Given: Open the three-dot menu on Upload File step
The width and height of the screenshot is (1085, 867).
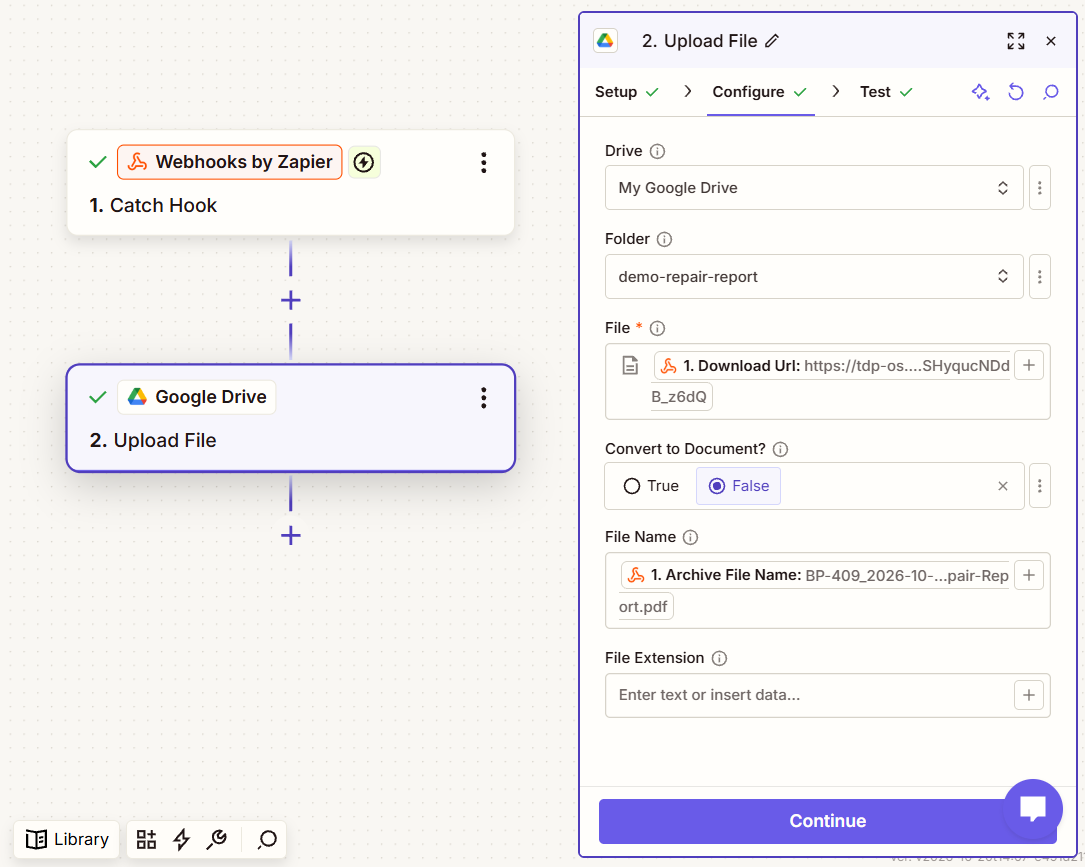Looking at the screenshot, I should pos(484,398).
